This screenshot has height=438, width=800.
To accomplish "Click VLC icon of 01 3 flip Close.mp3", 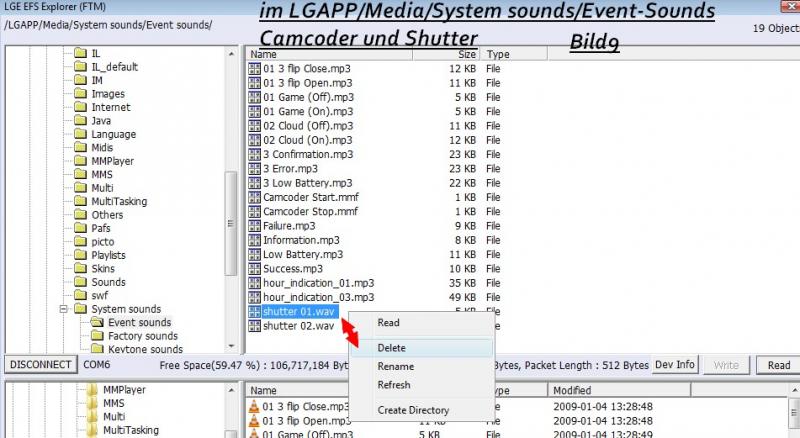I will (x=255, y=407).
